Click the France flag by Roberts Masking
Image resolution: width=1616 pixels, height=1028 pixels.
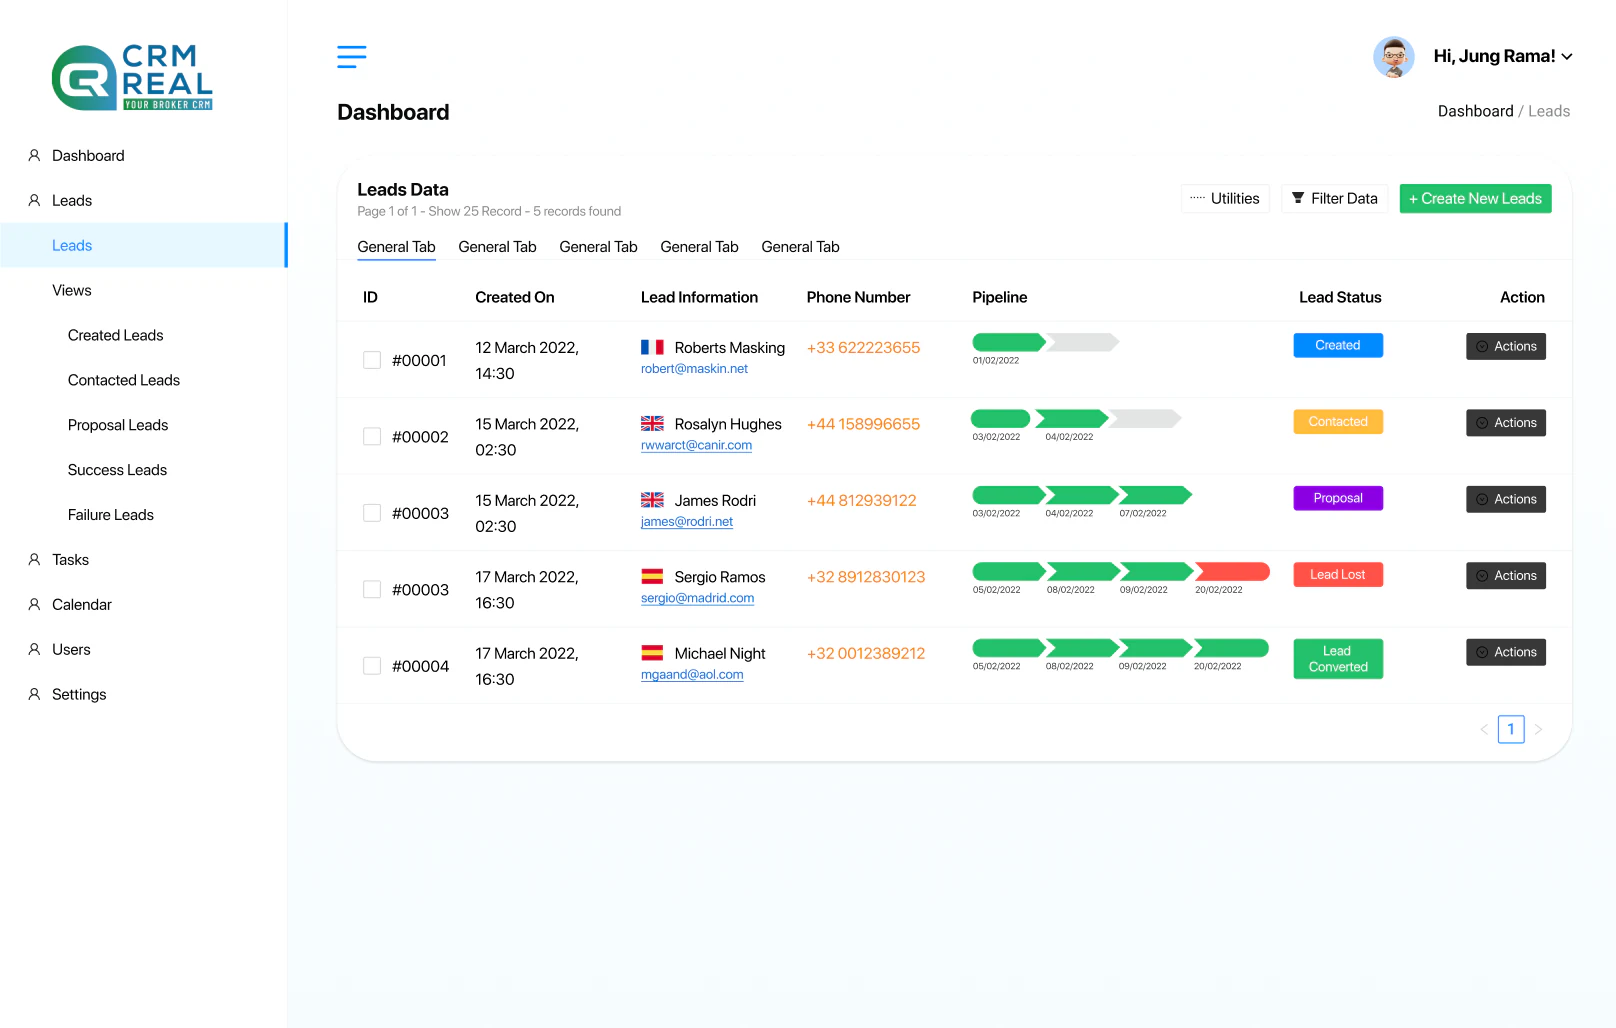tap(652, 347)
